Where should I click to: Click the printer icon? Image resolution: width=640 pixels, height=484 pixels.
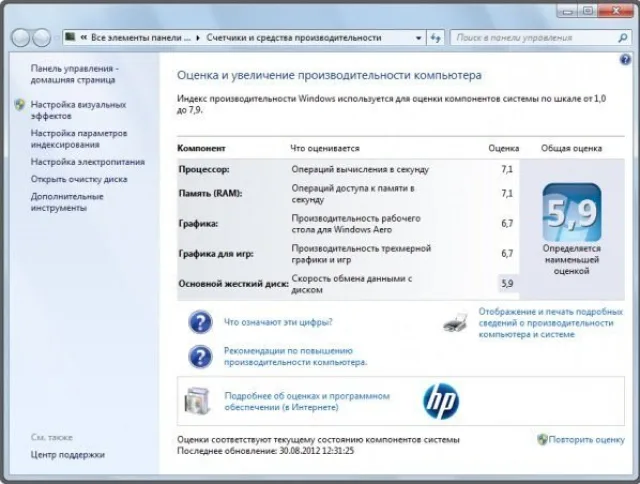(456, 322)
